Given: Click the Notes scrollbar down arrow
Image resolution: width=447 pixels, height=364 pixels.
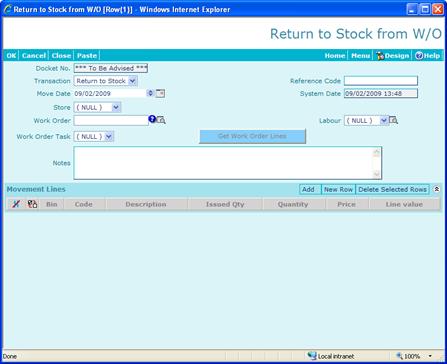Looking at the screenshot, I should tap(377, 174).
